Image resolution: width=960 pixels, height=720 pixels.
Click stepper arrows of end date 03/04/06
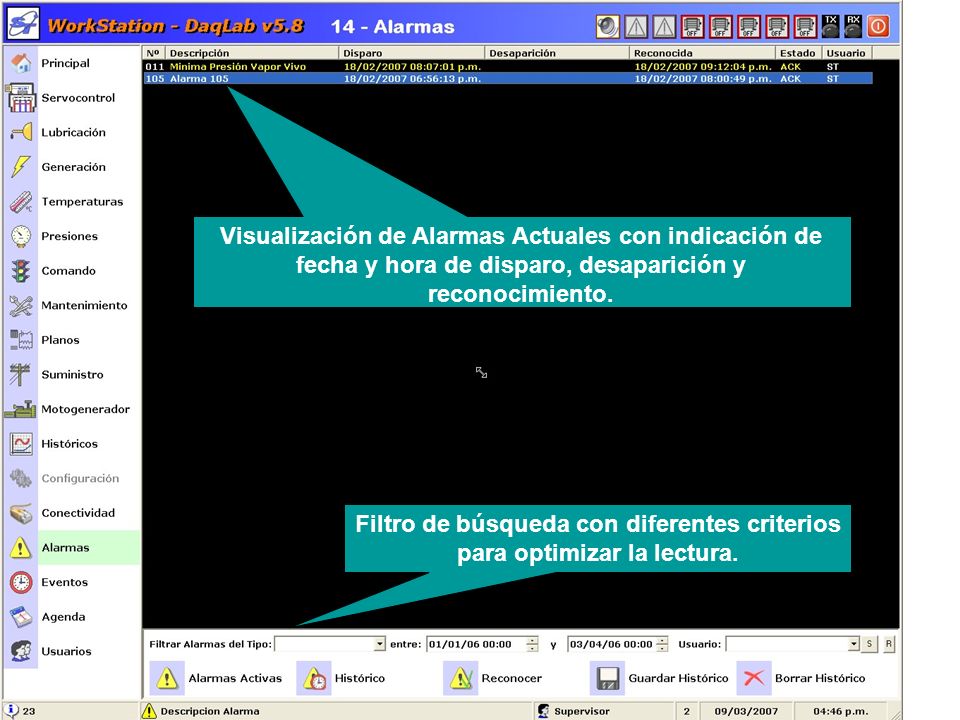tap(662, 644)
